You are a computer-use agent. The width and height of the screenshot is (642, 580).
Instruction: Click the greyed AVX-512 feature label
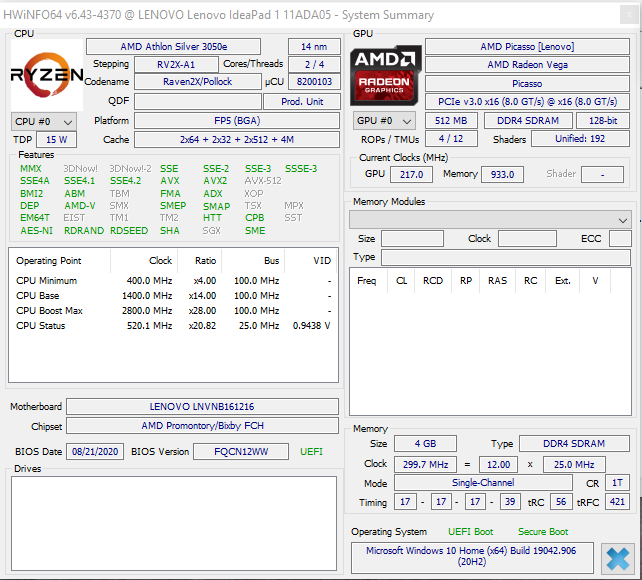pos(263,181)
